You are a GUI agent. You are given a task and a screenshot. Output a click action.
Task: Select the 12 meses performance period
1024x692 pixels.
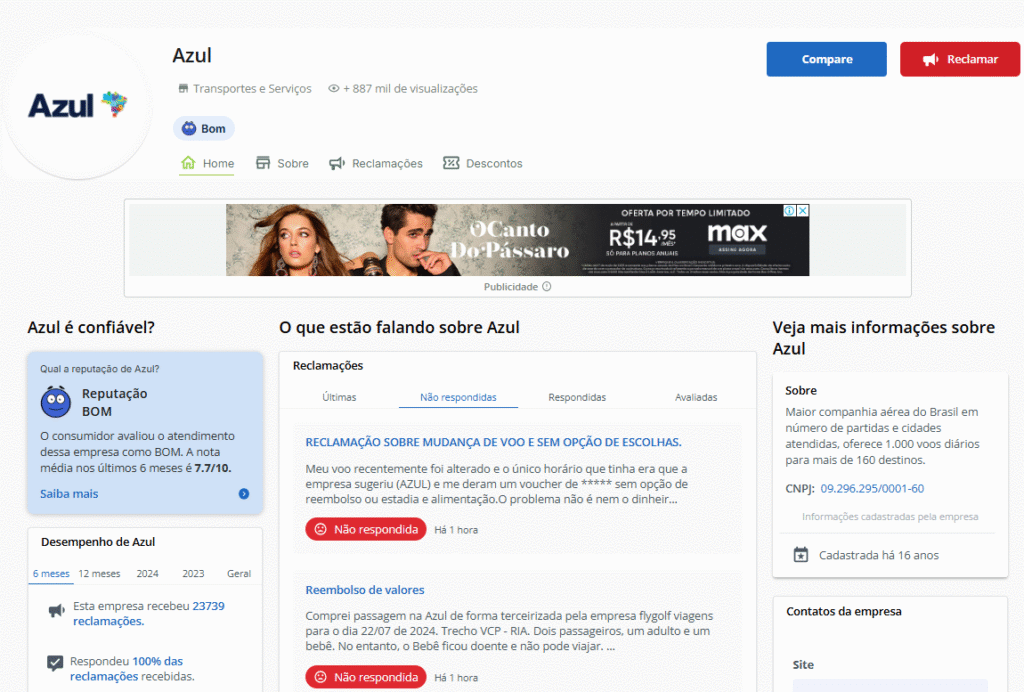pos(99,574)
